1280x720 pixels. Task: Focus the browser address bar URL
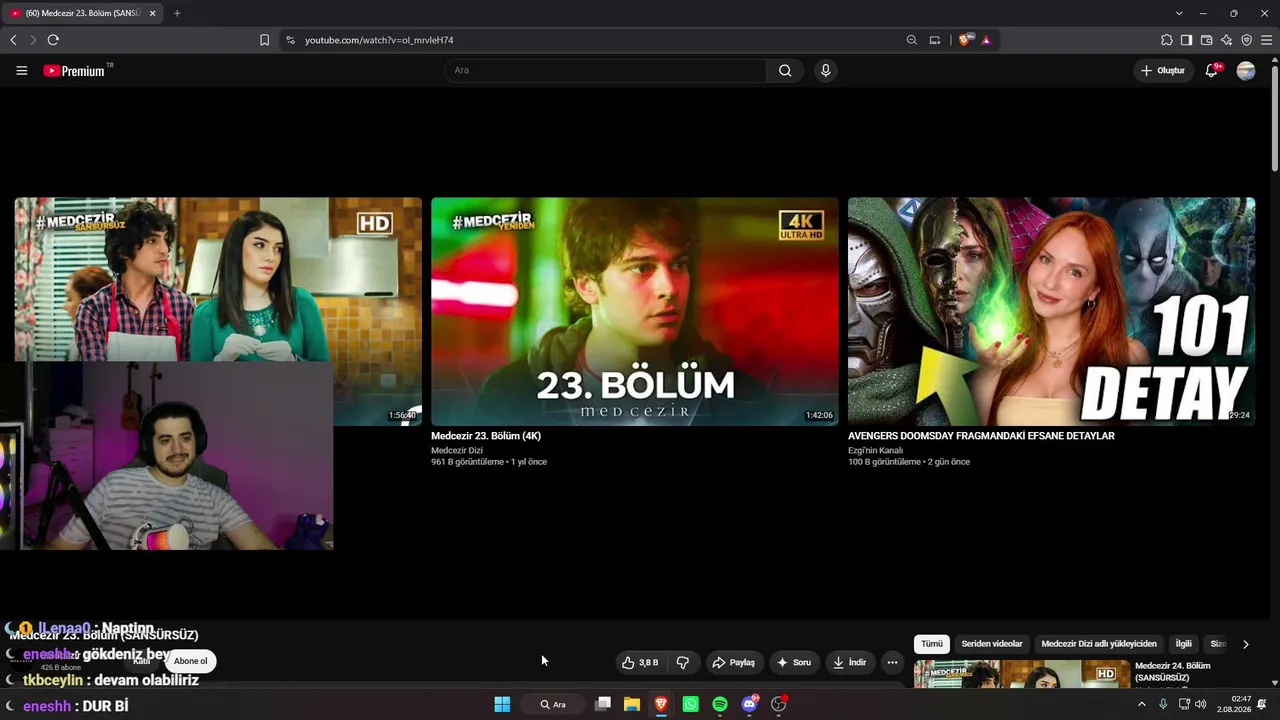tap(379, 40)
